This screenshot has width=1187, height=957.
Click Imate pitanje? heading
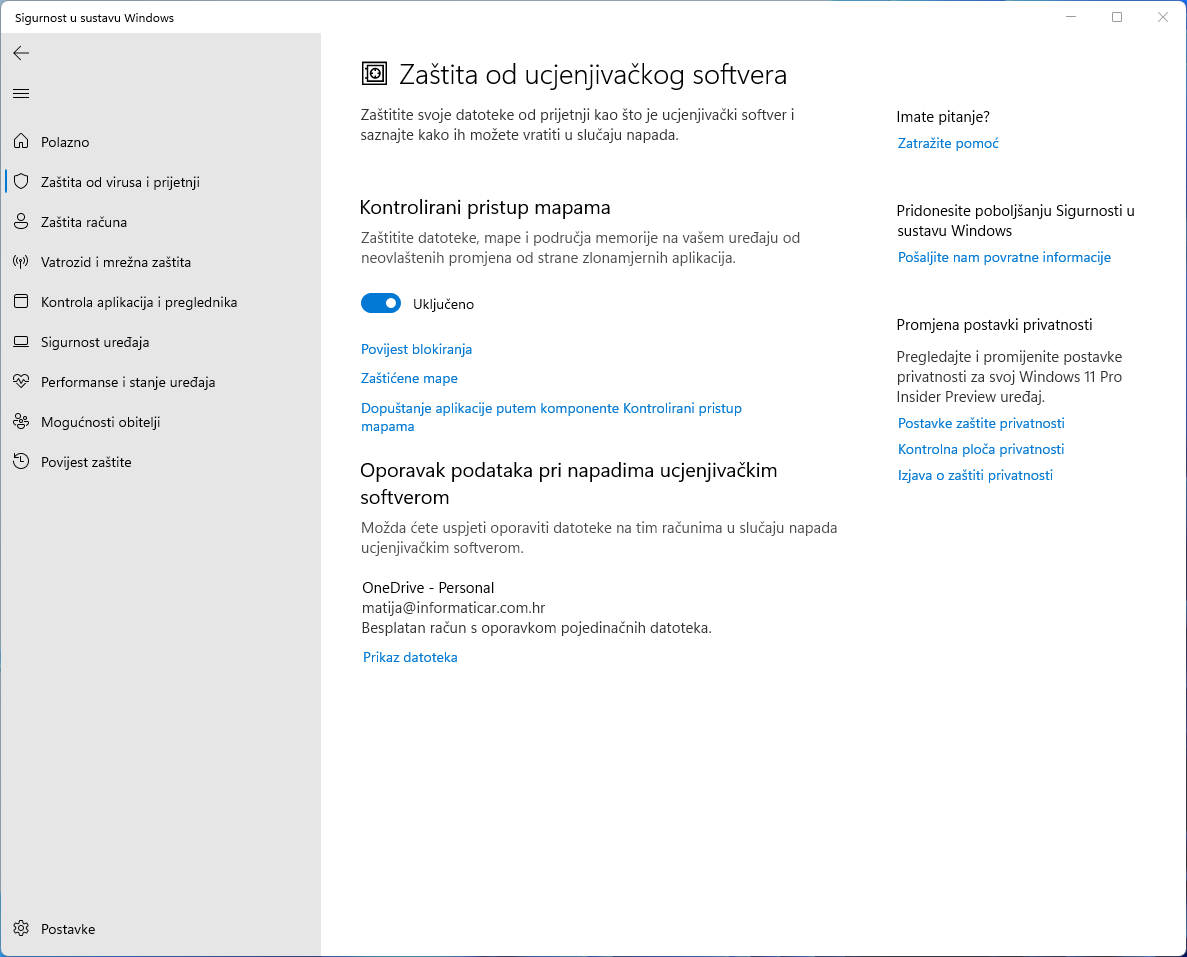(942, 117)
